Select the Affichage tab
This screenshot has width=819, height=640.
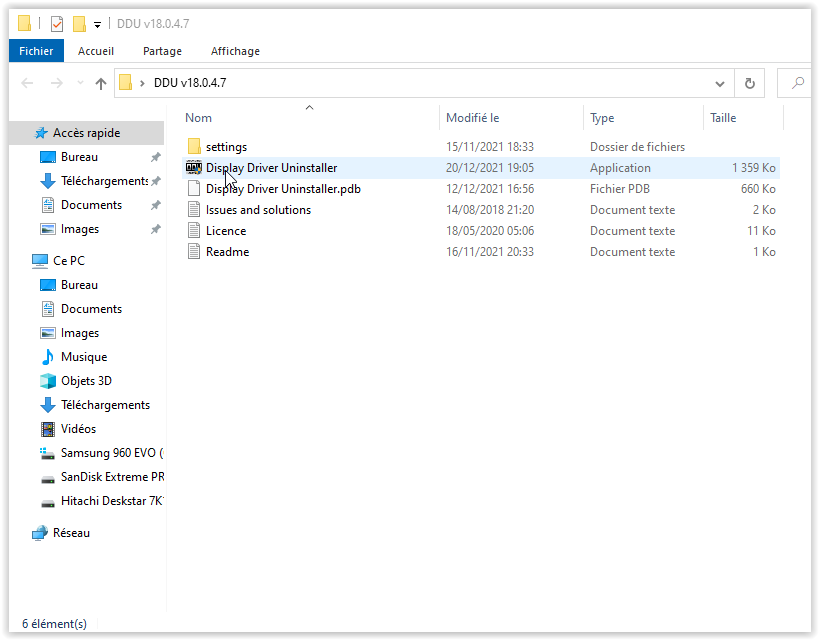tap(235, 51)
